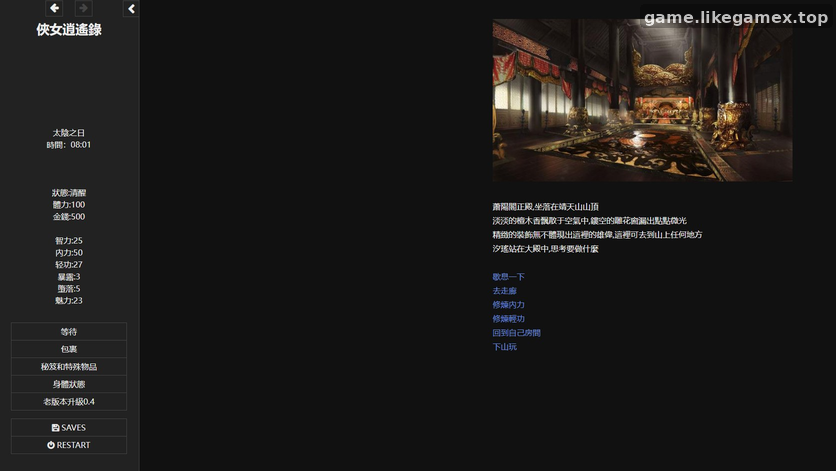This screenshot has height=471, width=836.
Task: Click the 轻功:27 stat
Action: point(69,265)
